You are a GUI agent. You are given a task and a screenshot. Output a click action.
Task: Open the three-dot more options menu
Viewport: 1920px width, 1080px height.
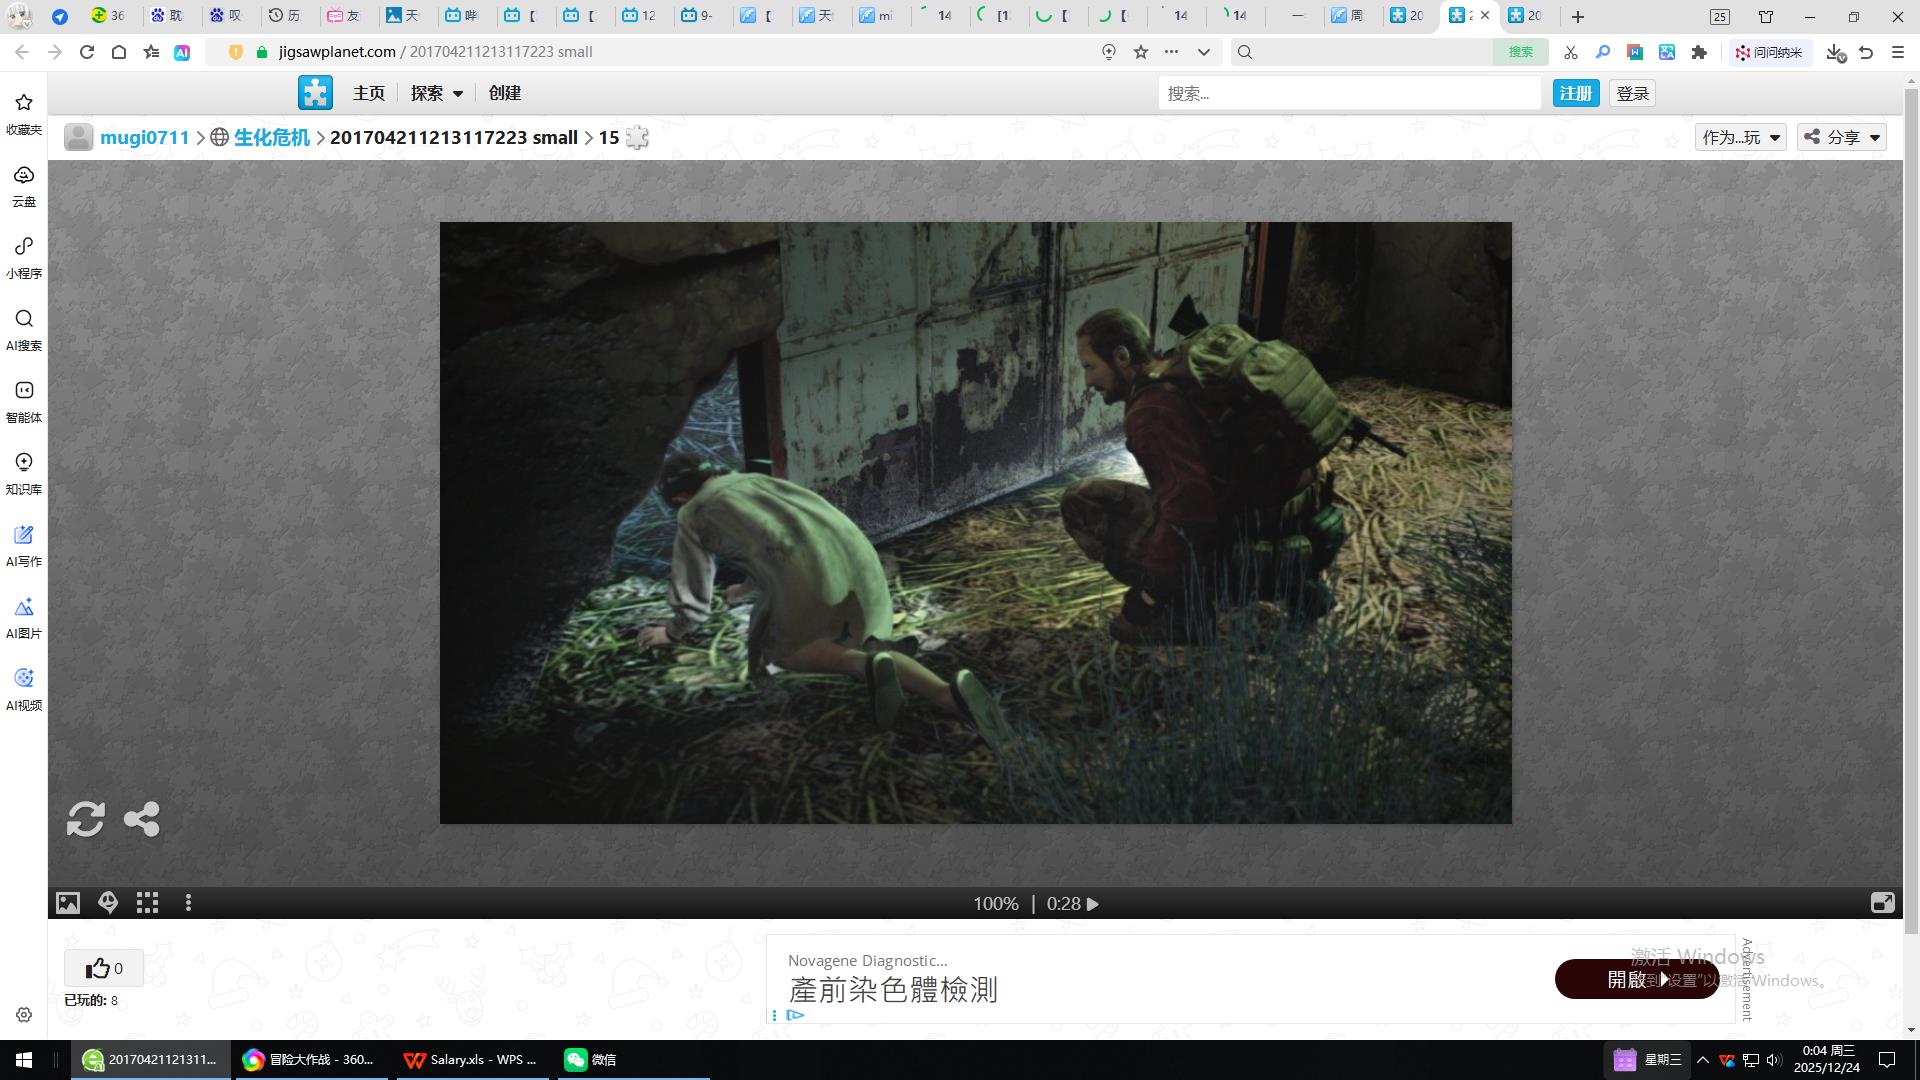coord(188,903)
